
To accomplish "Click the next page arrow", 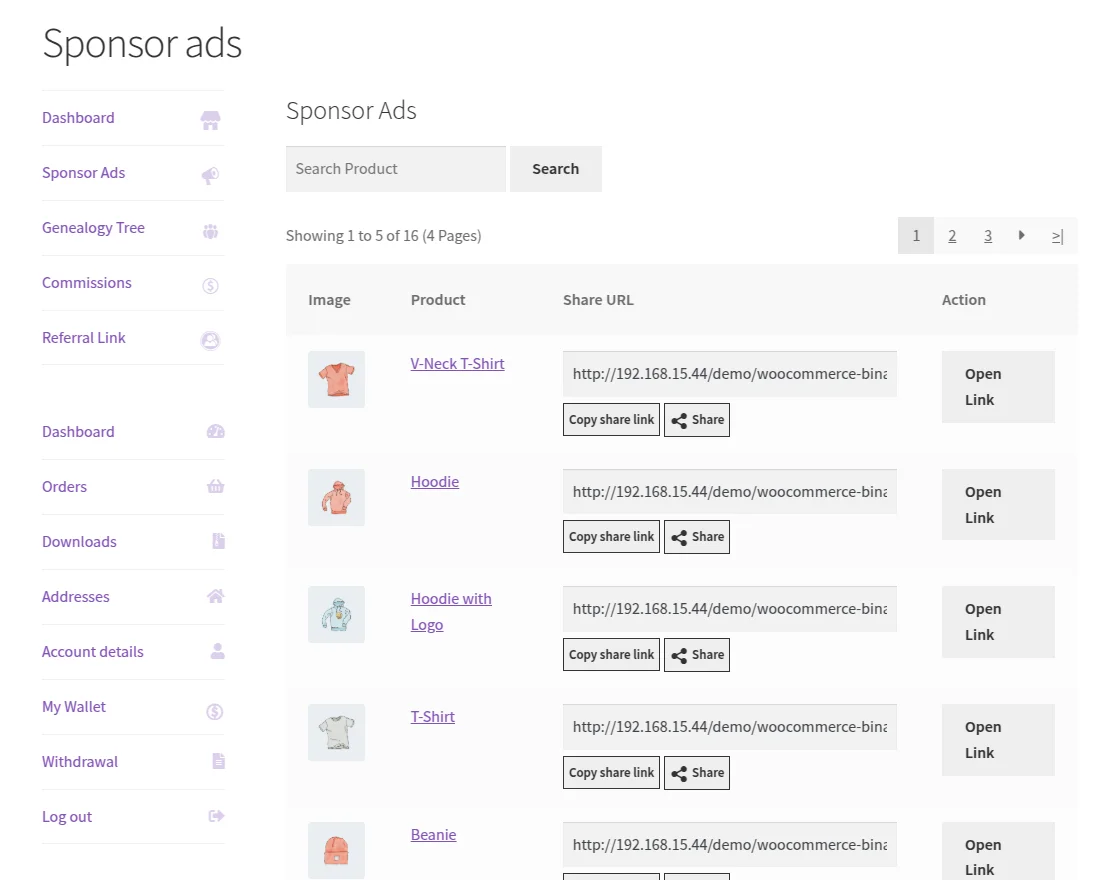I will [x=1022, y=235].
